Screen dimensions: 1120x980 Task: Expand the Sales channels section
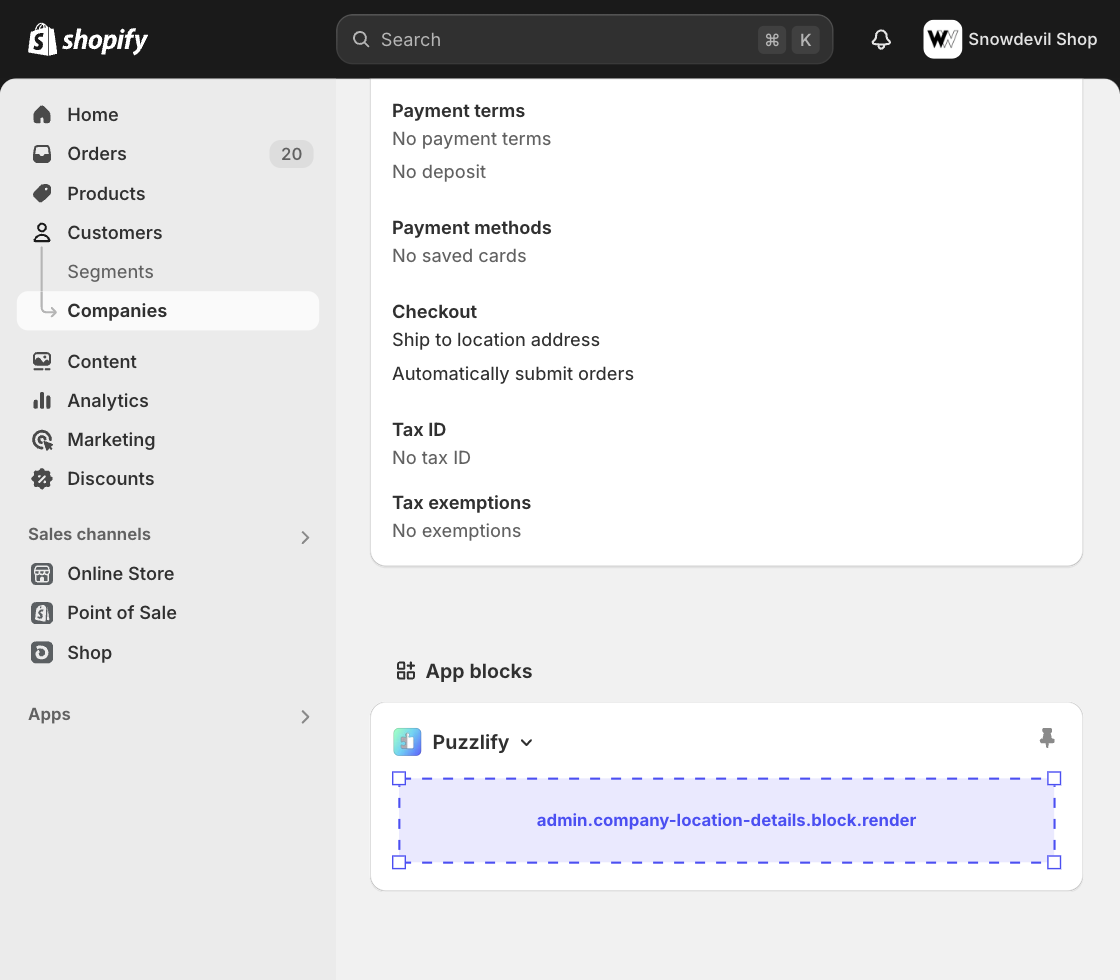(306, 537)
